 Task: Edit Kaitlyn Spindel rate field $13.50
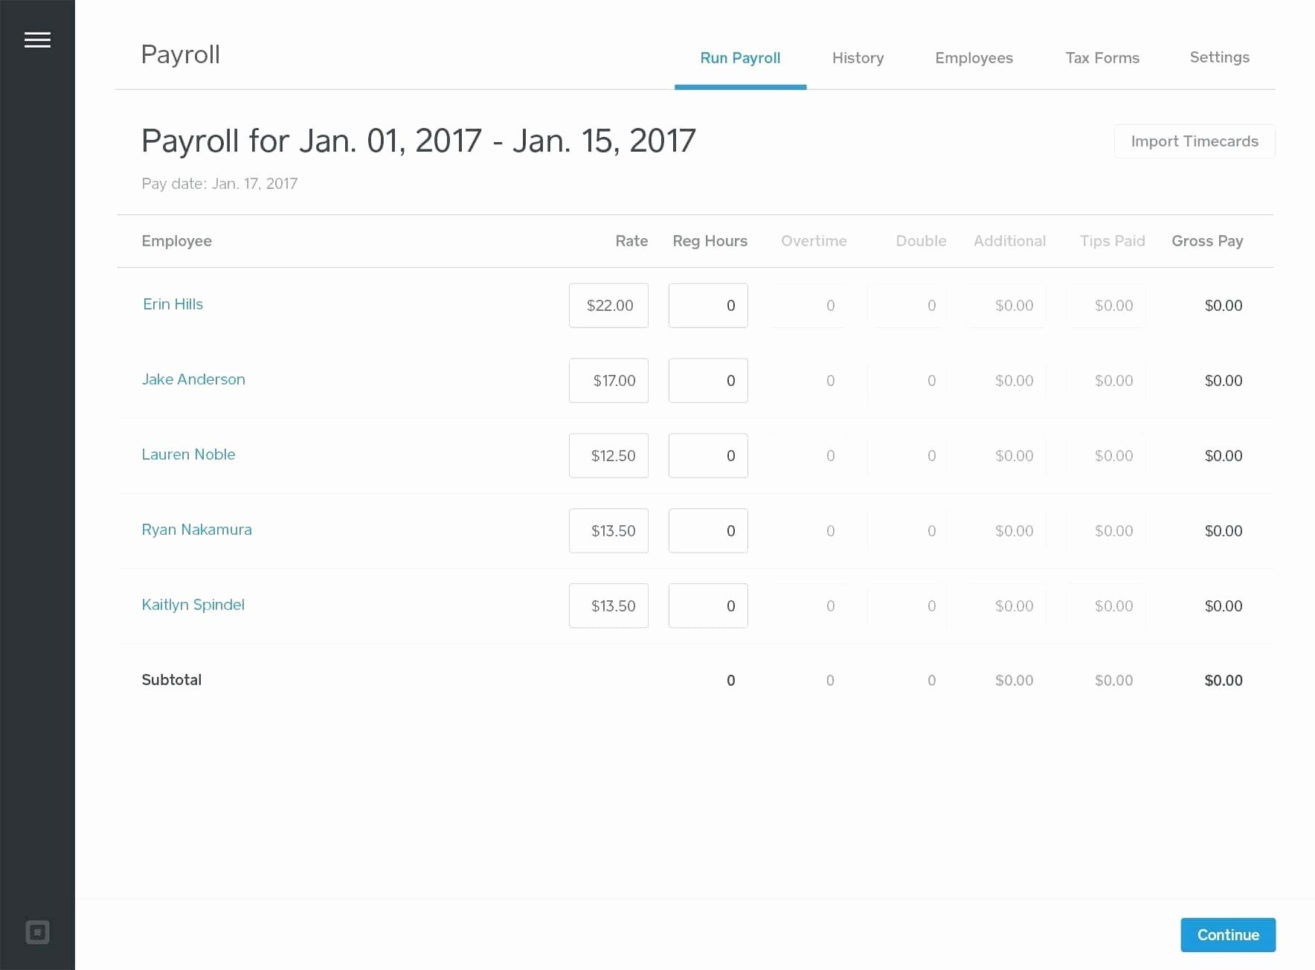tap(609, 606)
